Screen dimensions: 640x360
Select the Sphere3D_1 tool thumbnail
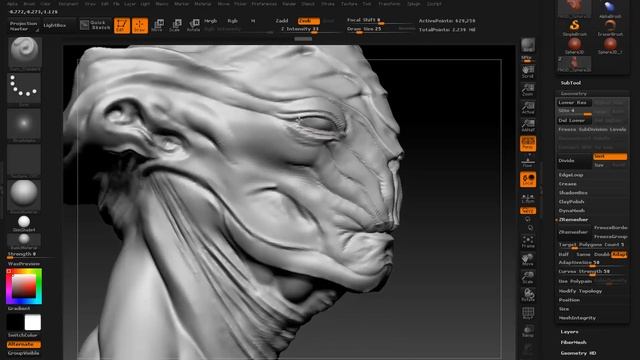click(x=610, y=45)
